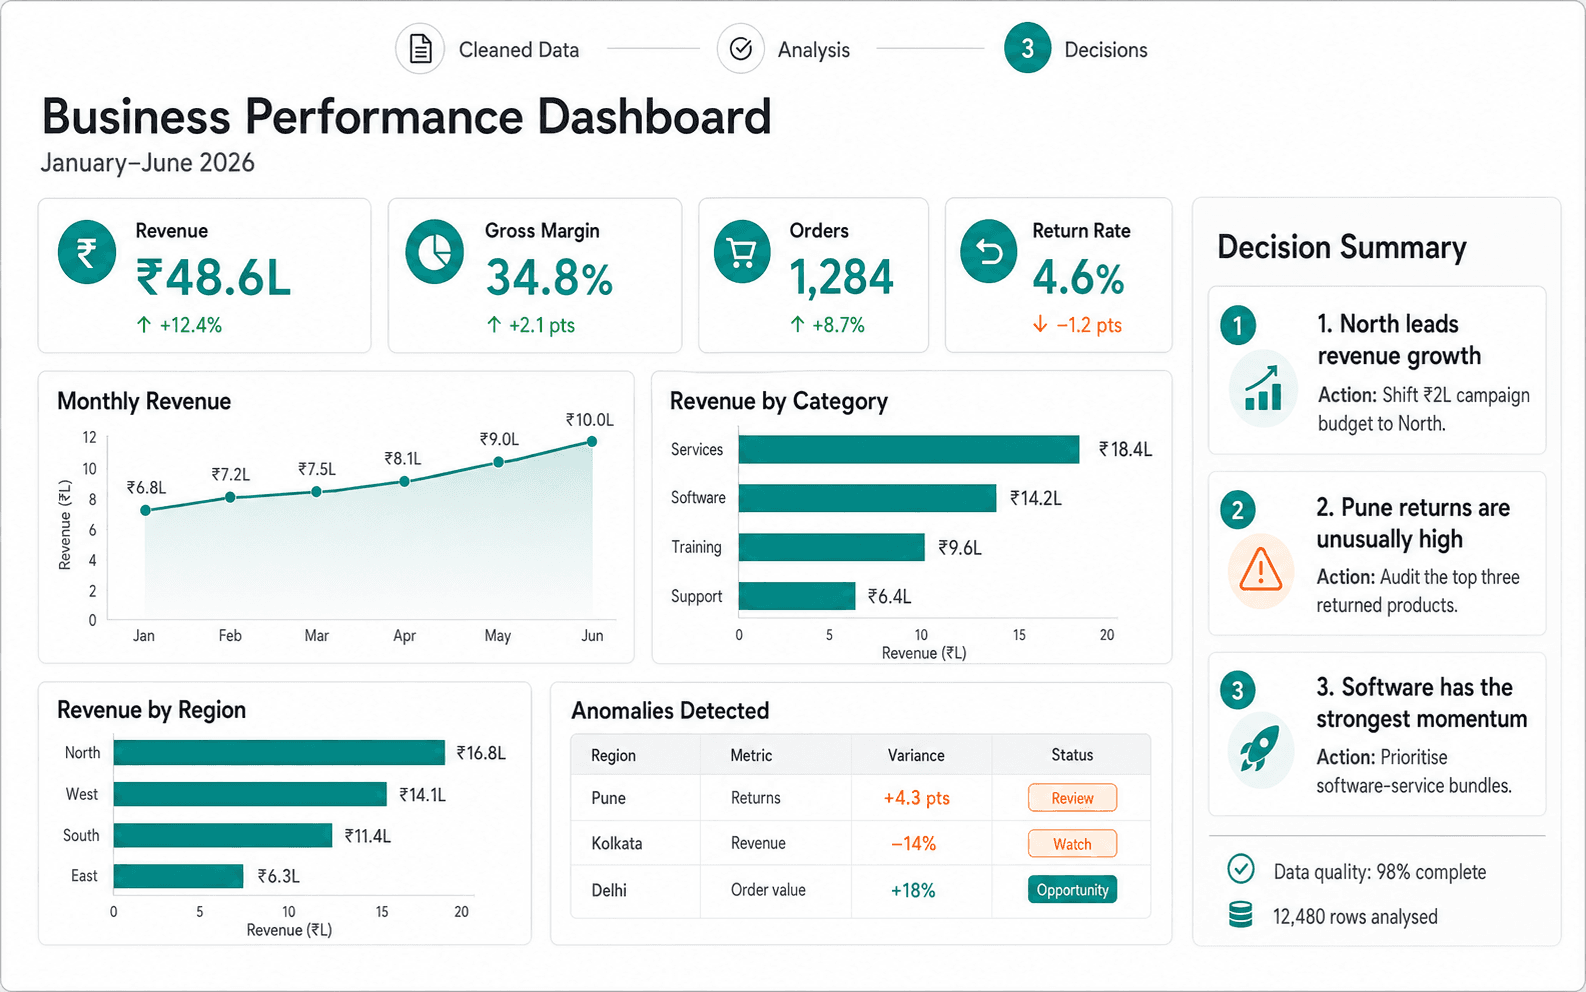The image size is (1586, 992).
Task: Click the ₹16.8L North label
Action: (x=481, y=753)
